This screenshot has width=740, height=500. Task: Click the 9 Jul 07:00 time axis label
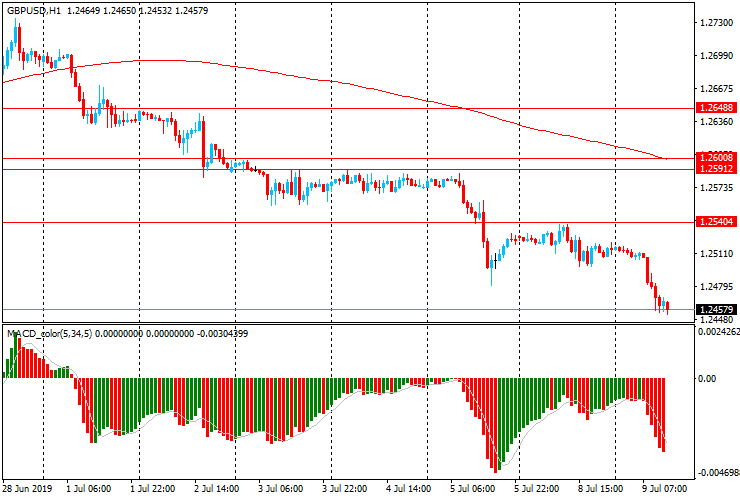664,489
